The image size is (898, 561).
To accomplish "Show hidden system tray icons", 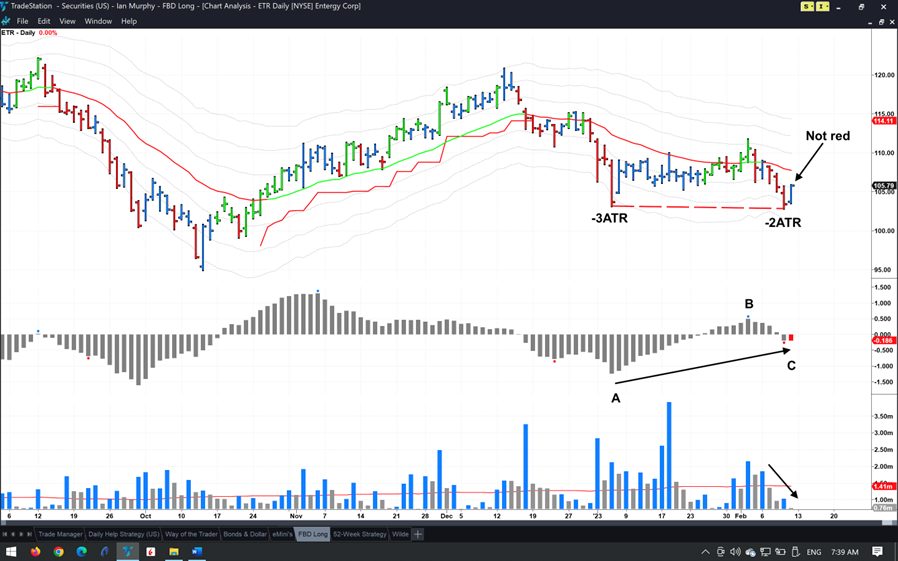I will click(x=705, y=552).
